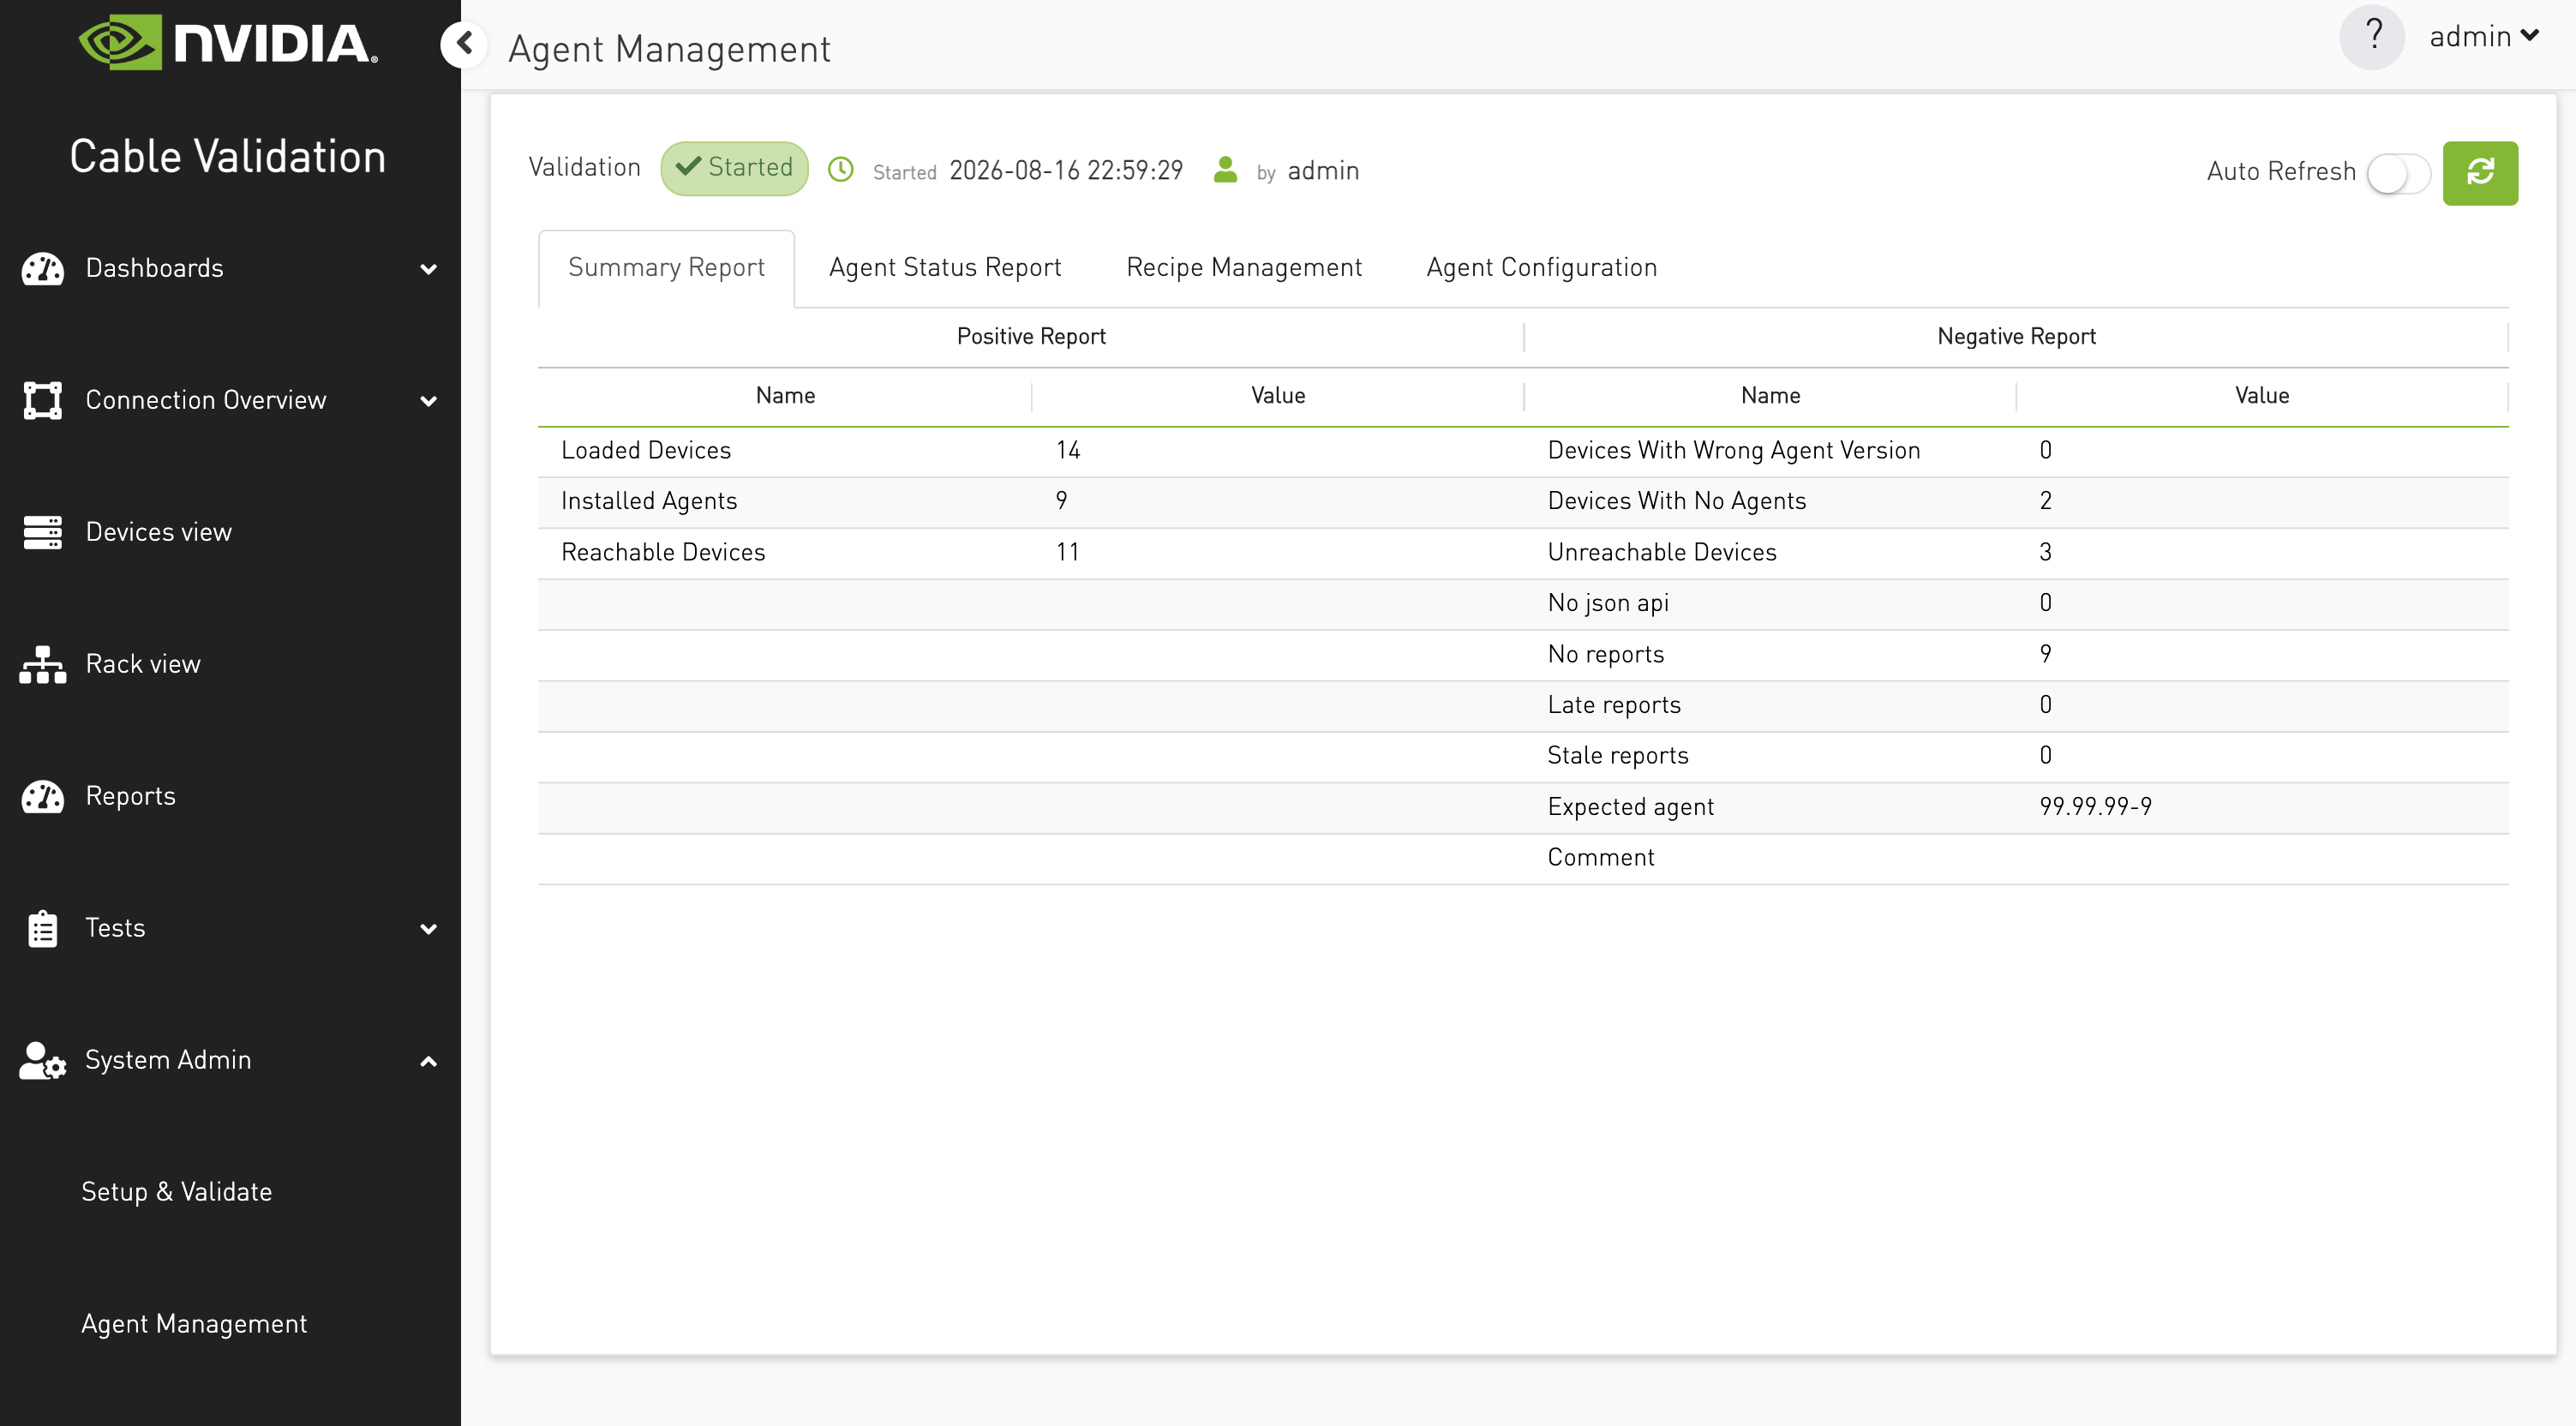Viewport: 2576px width, 1426px height.
Task: Select the Summary Report tab
Action: click(666, 267)
